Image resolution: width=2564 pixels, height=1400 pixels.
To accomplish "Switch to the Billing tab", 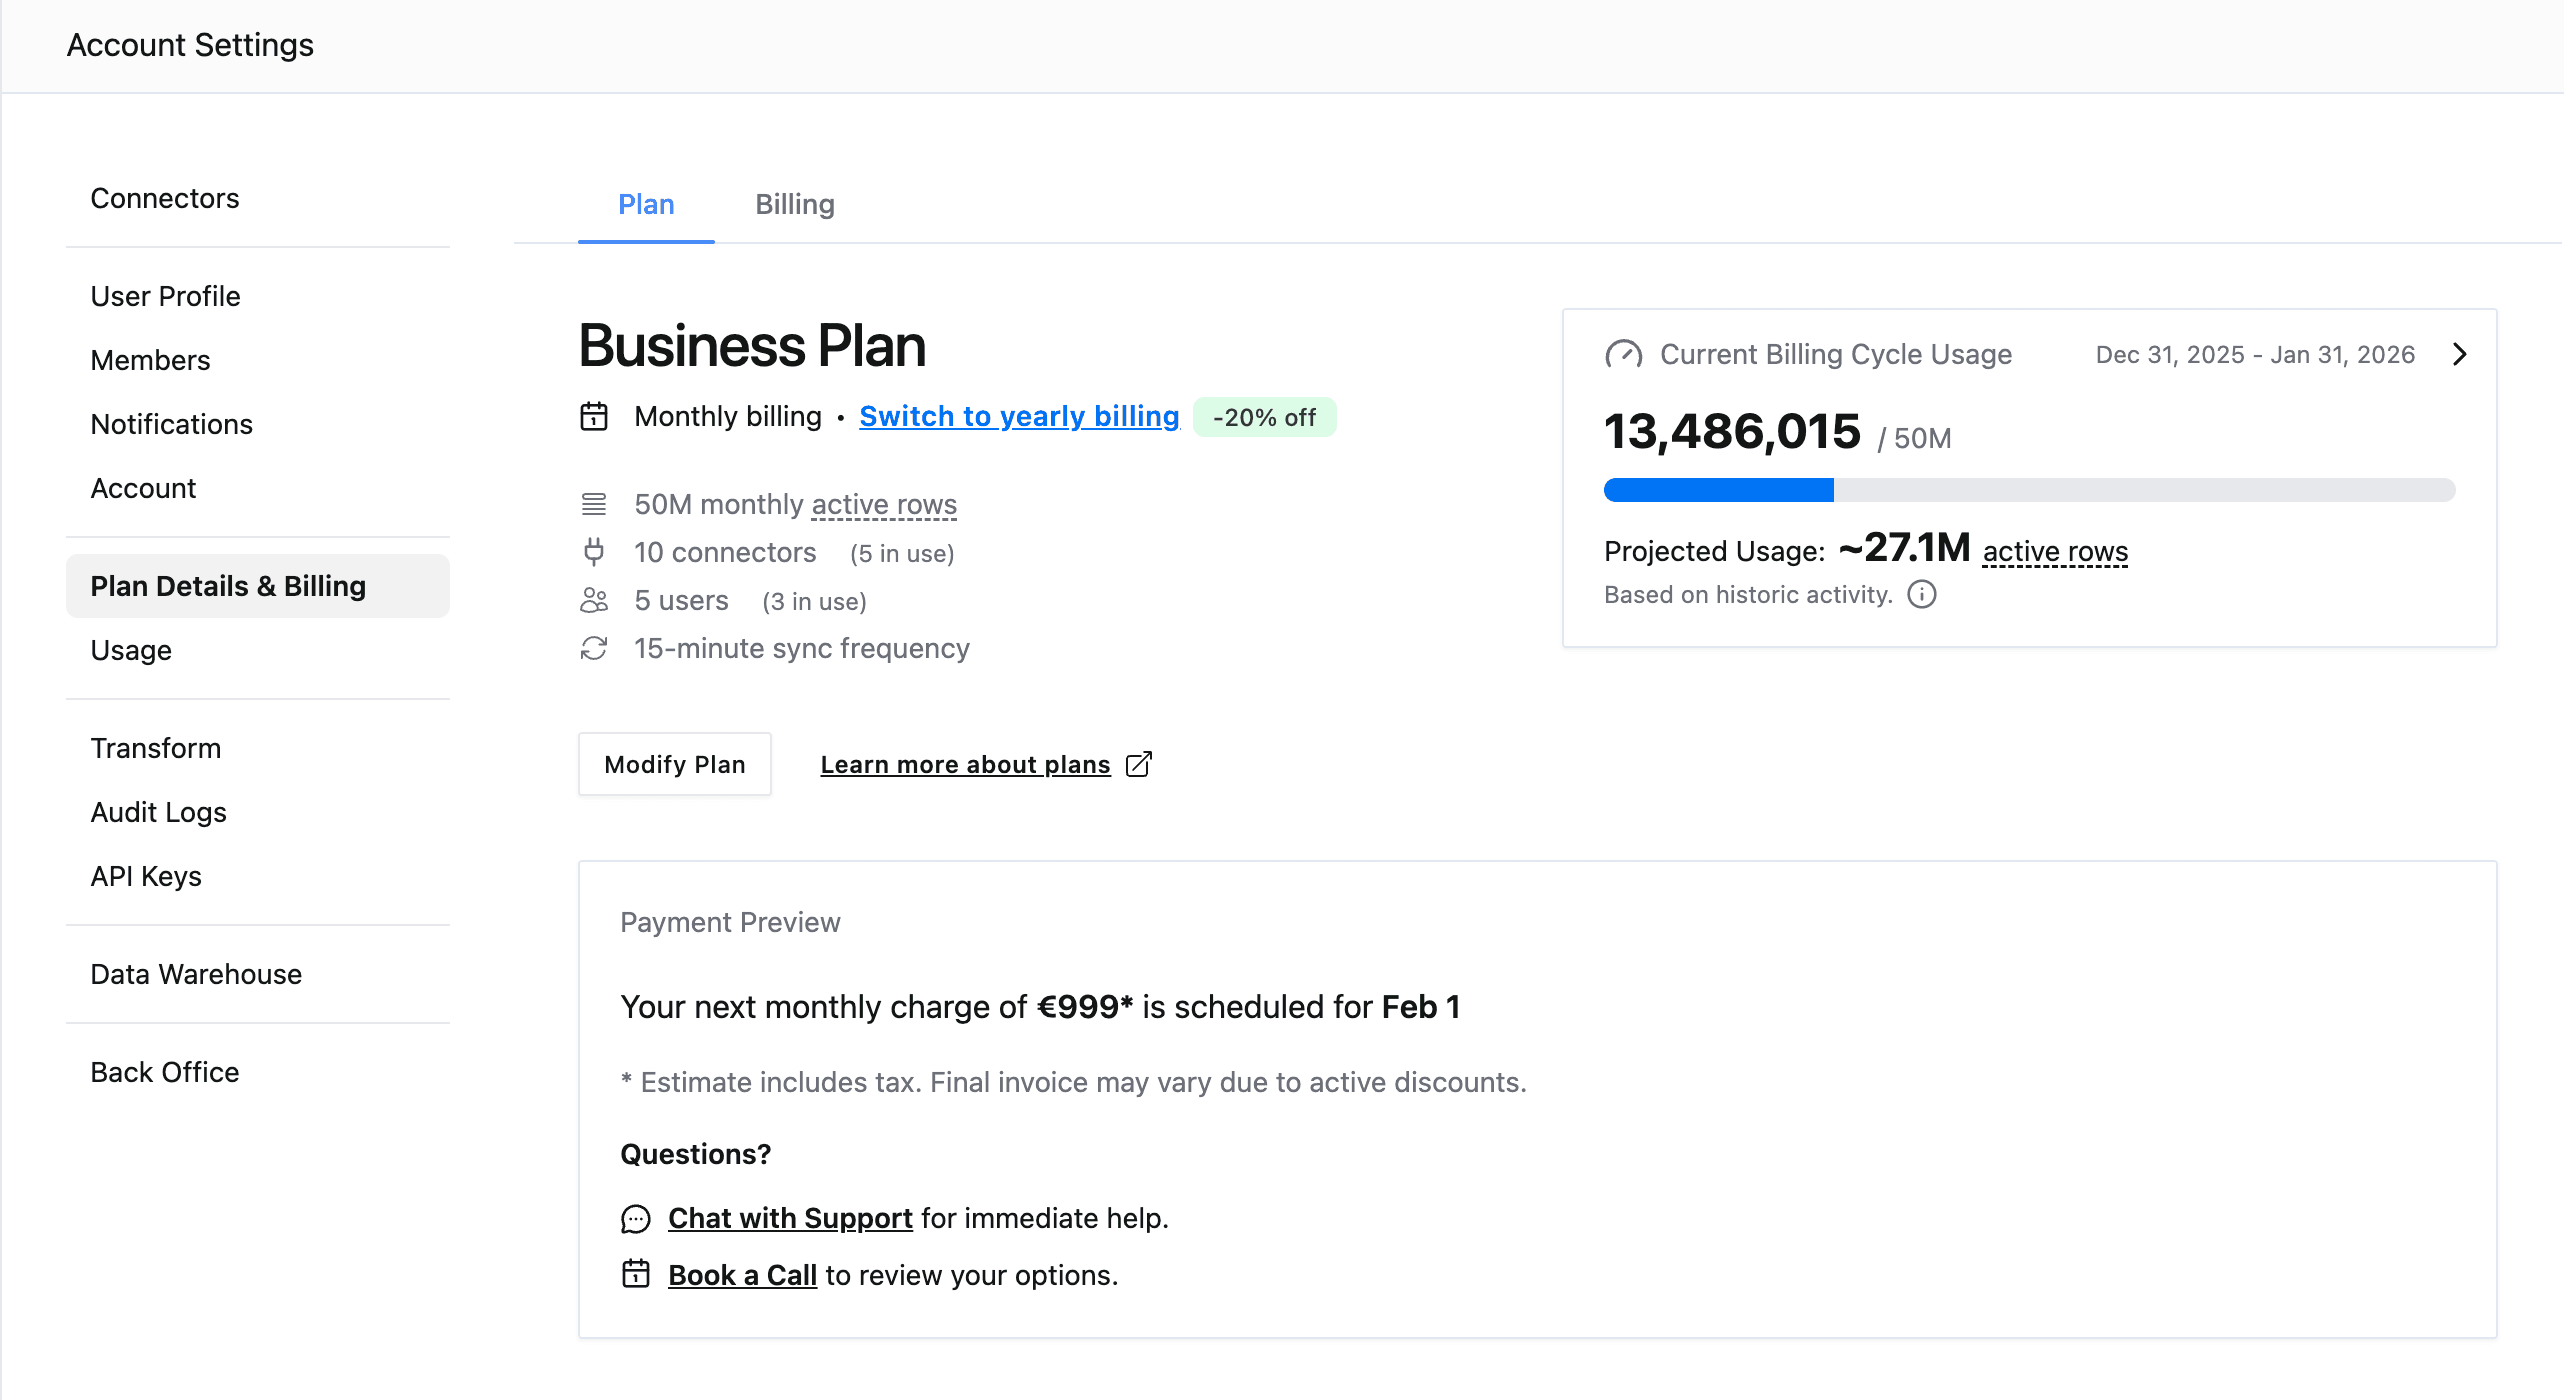I will coord(794,204).
